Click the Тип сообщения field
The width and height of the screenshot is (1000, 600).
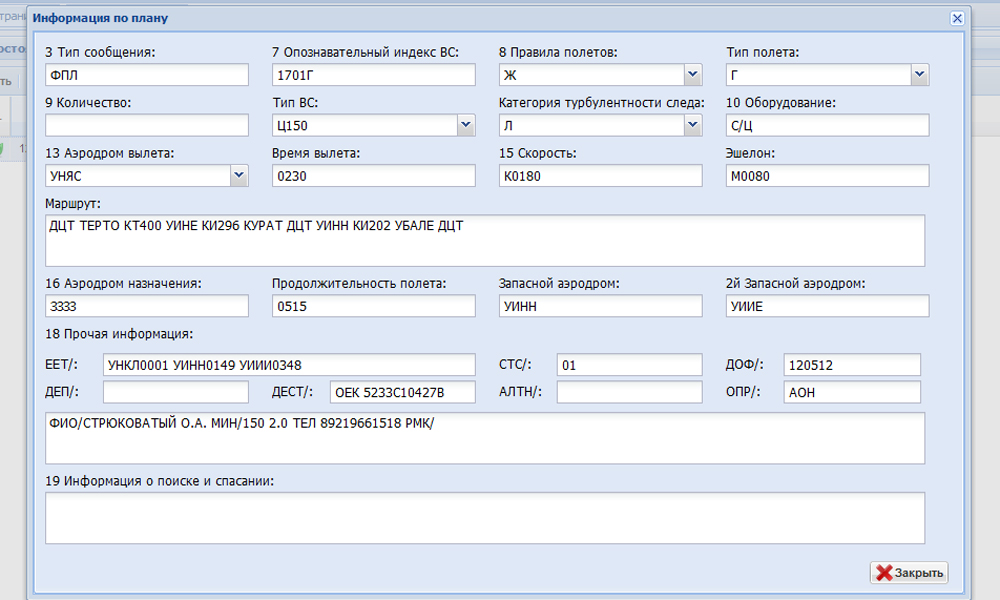click(146, 75)
